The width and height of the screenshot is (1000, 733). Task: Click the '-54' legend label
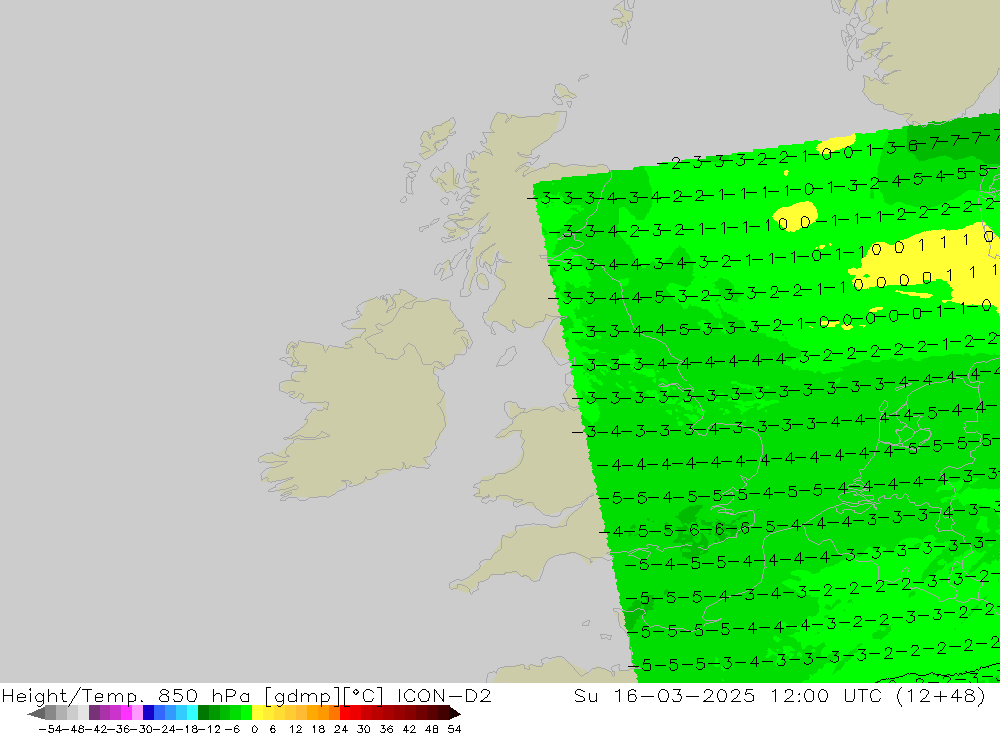tap(50, 729)
